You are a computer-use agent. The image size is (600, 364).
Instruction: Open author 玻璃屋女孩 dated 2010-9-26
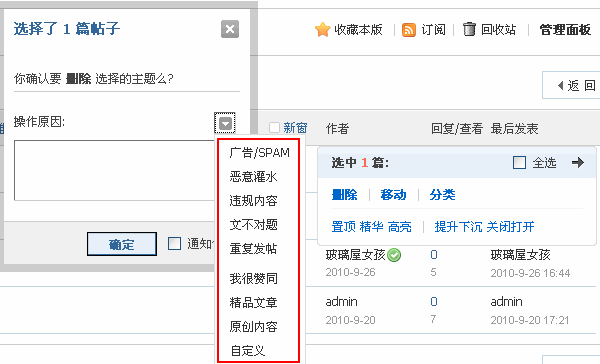tap(355, 255)
